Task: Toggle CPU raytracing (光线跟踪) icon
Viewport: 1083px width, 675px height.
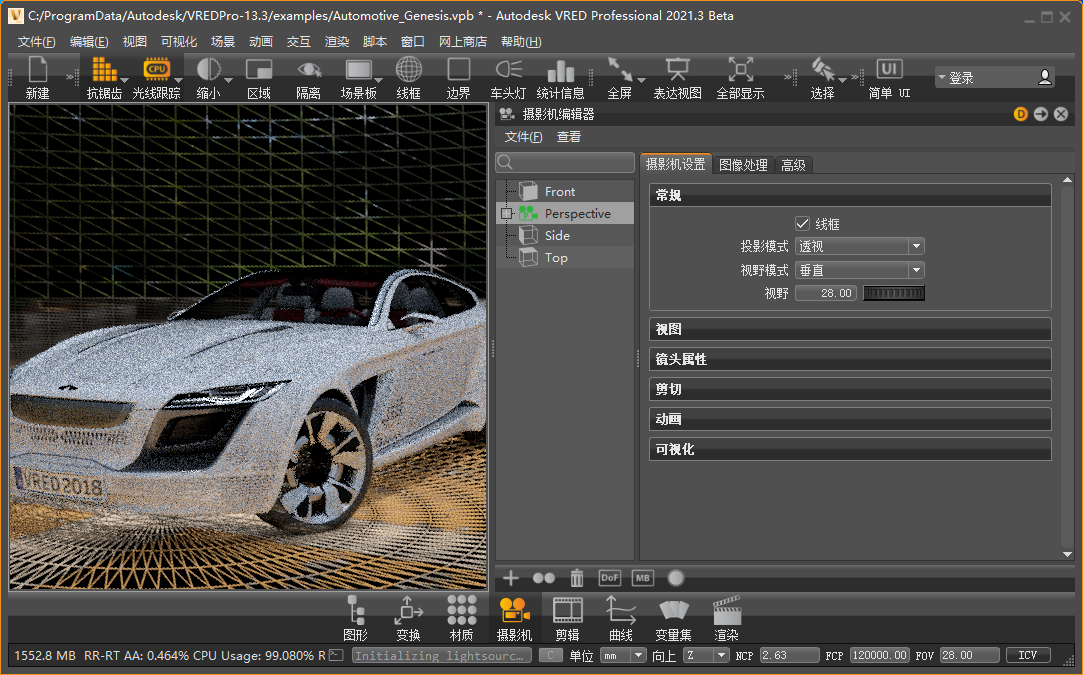Action: click(156, 70)
